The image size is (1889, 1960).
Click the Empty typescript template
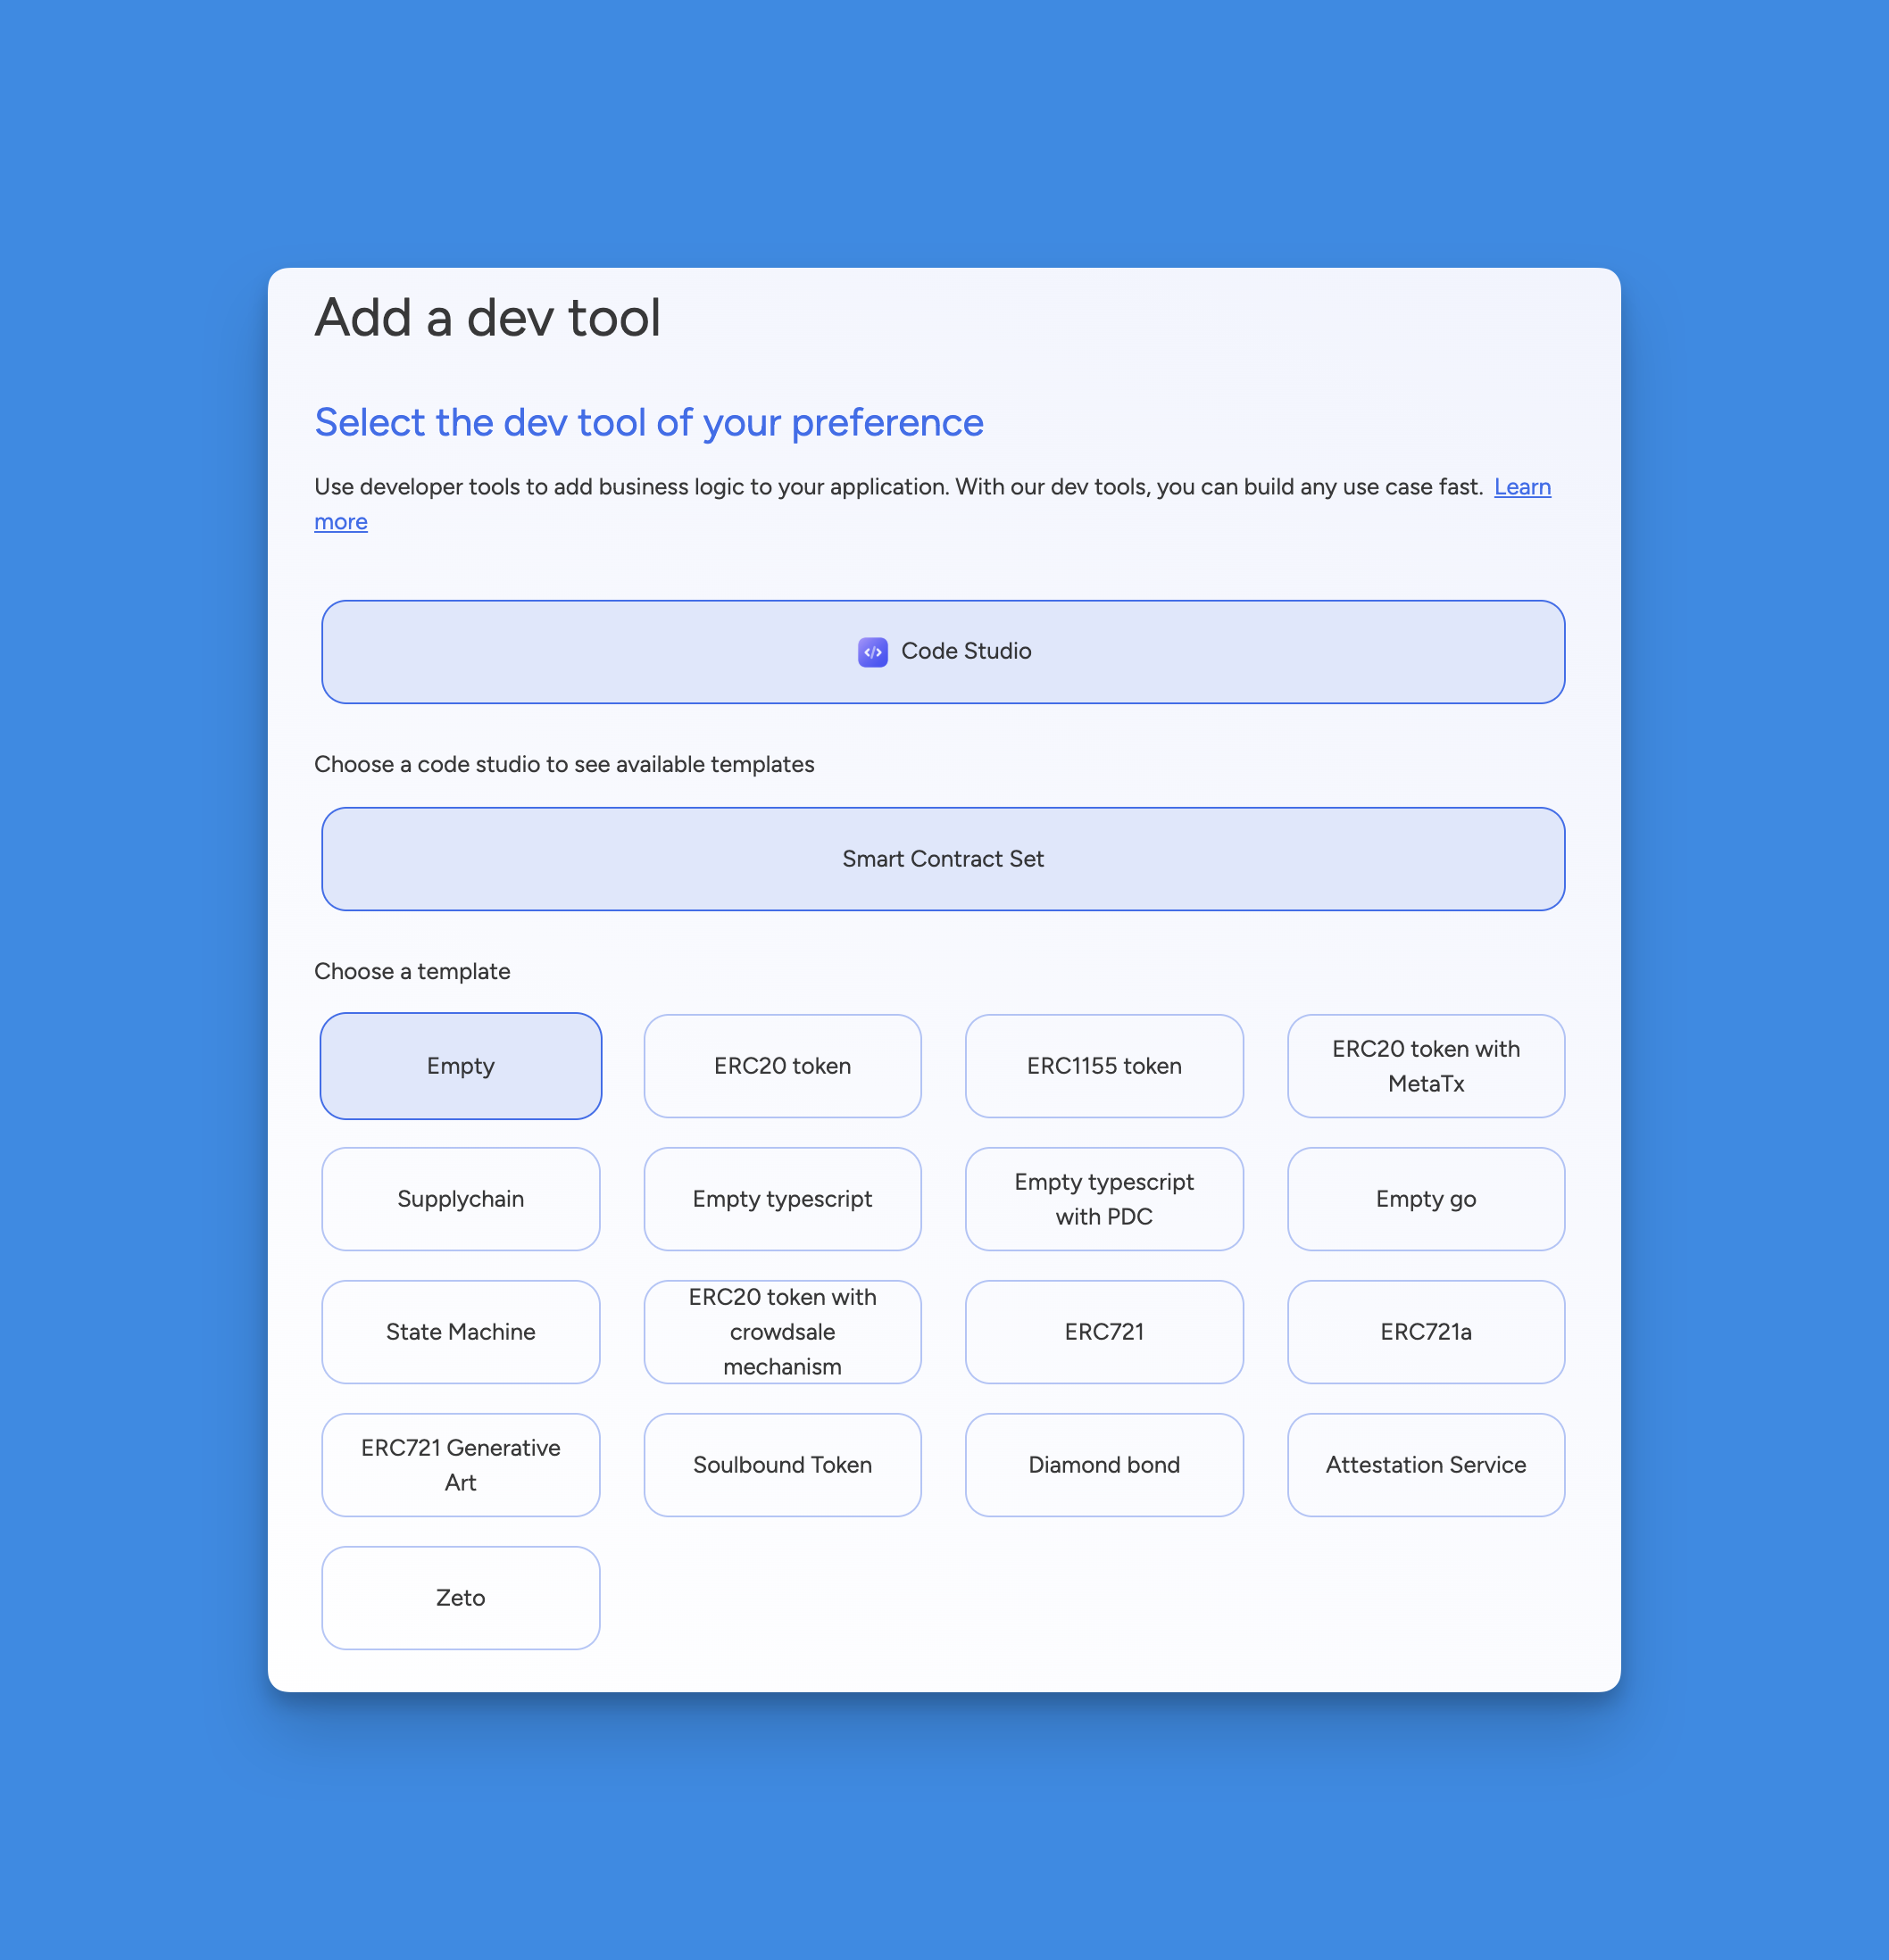coord(781,1197)
